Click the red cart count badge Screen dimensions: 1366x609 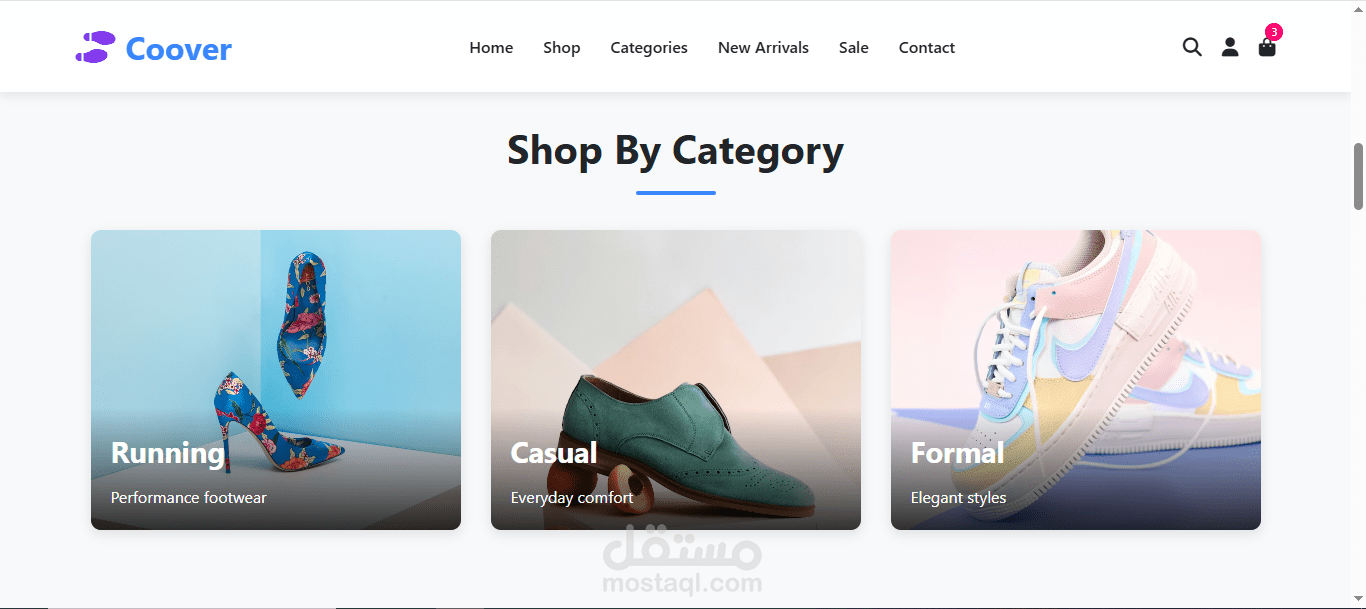click(x=1274, y=32)
